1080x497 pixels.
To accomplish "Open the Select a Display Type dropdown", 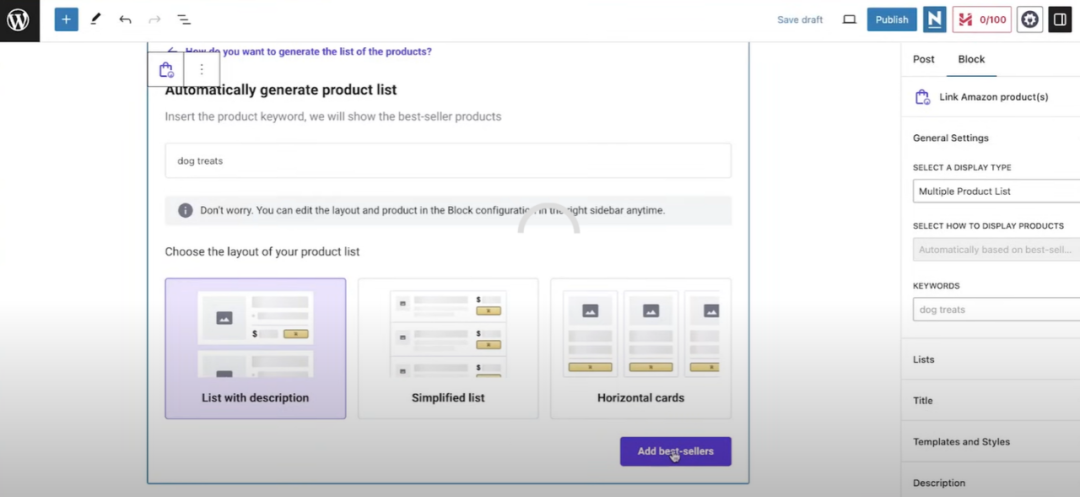I will click(996, 191).
